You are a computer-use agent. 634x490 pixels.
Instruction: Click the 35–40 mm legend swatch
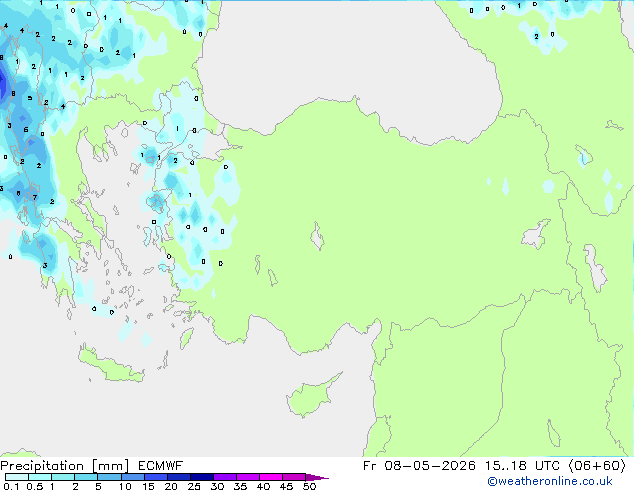pyautogui.click(x=247, y=477)
